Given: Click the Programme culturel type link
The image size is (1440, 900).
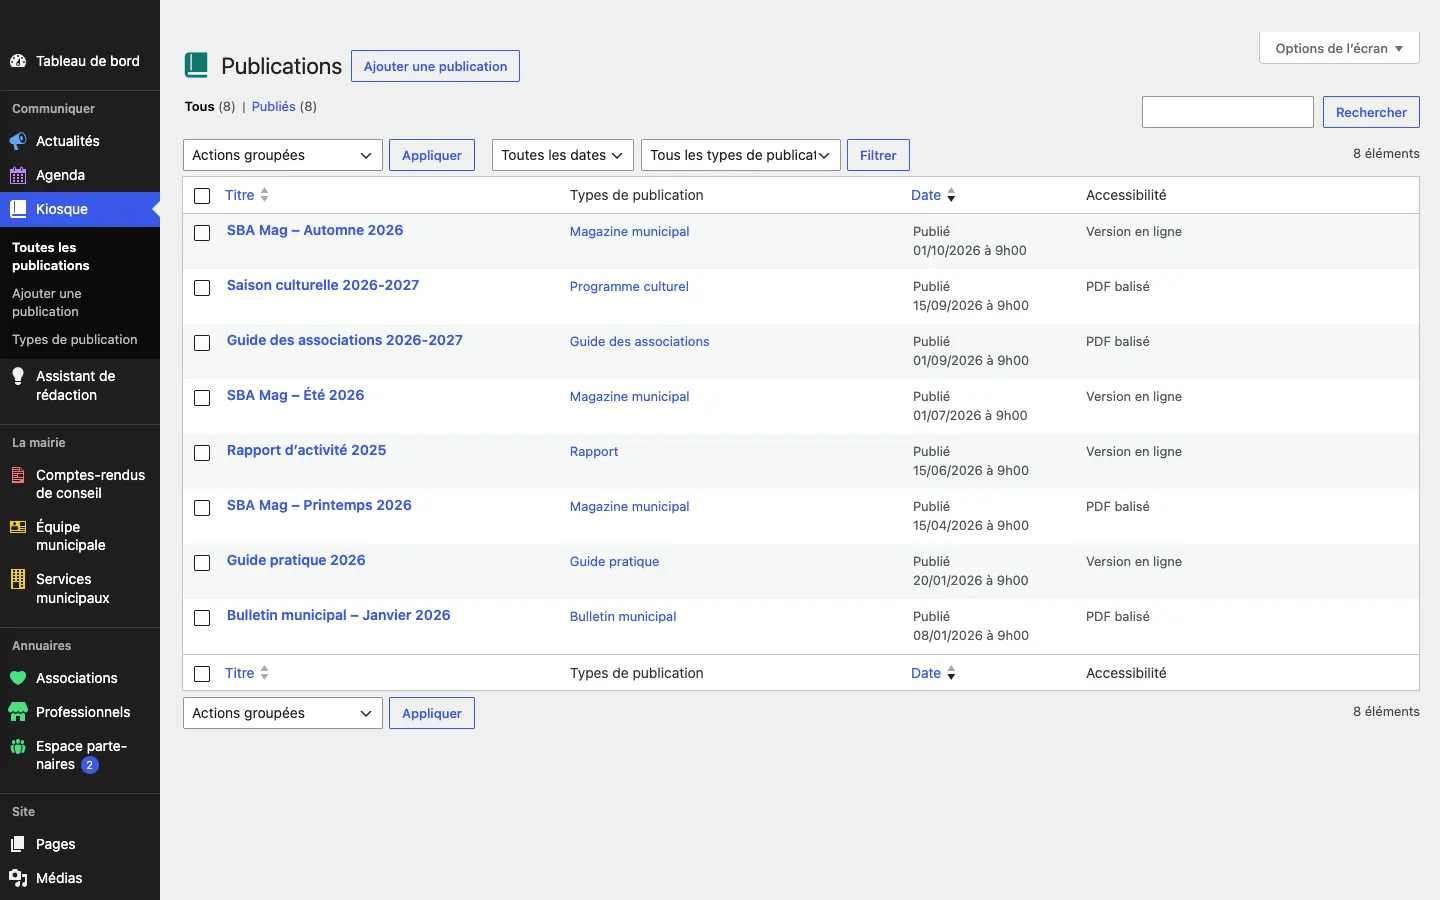Looking at the screenshot, I should [629, 286].
